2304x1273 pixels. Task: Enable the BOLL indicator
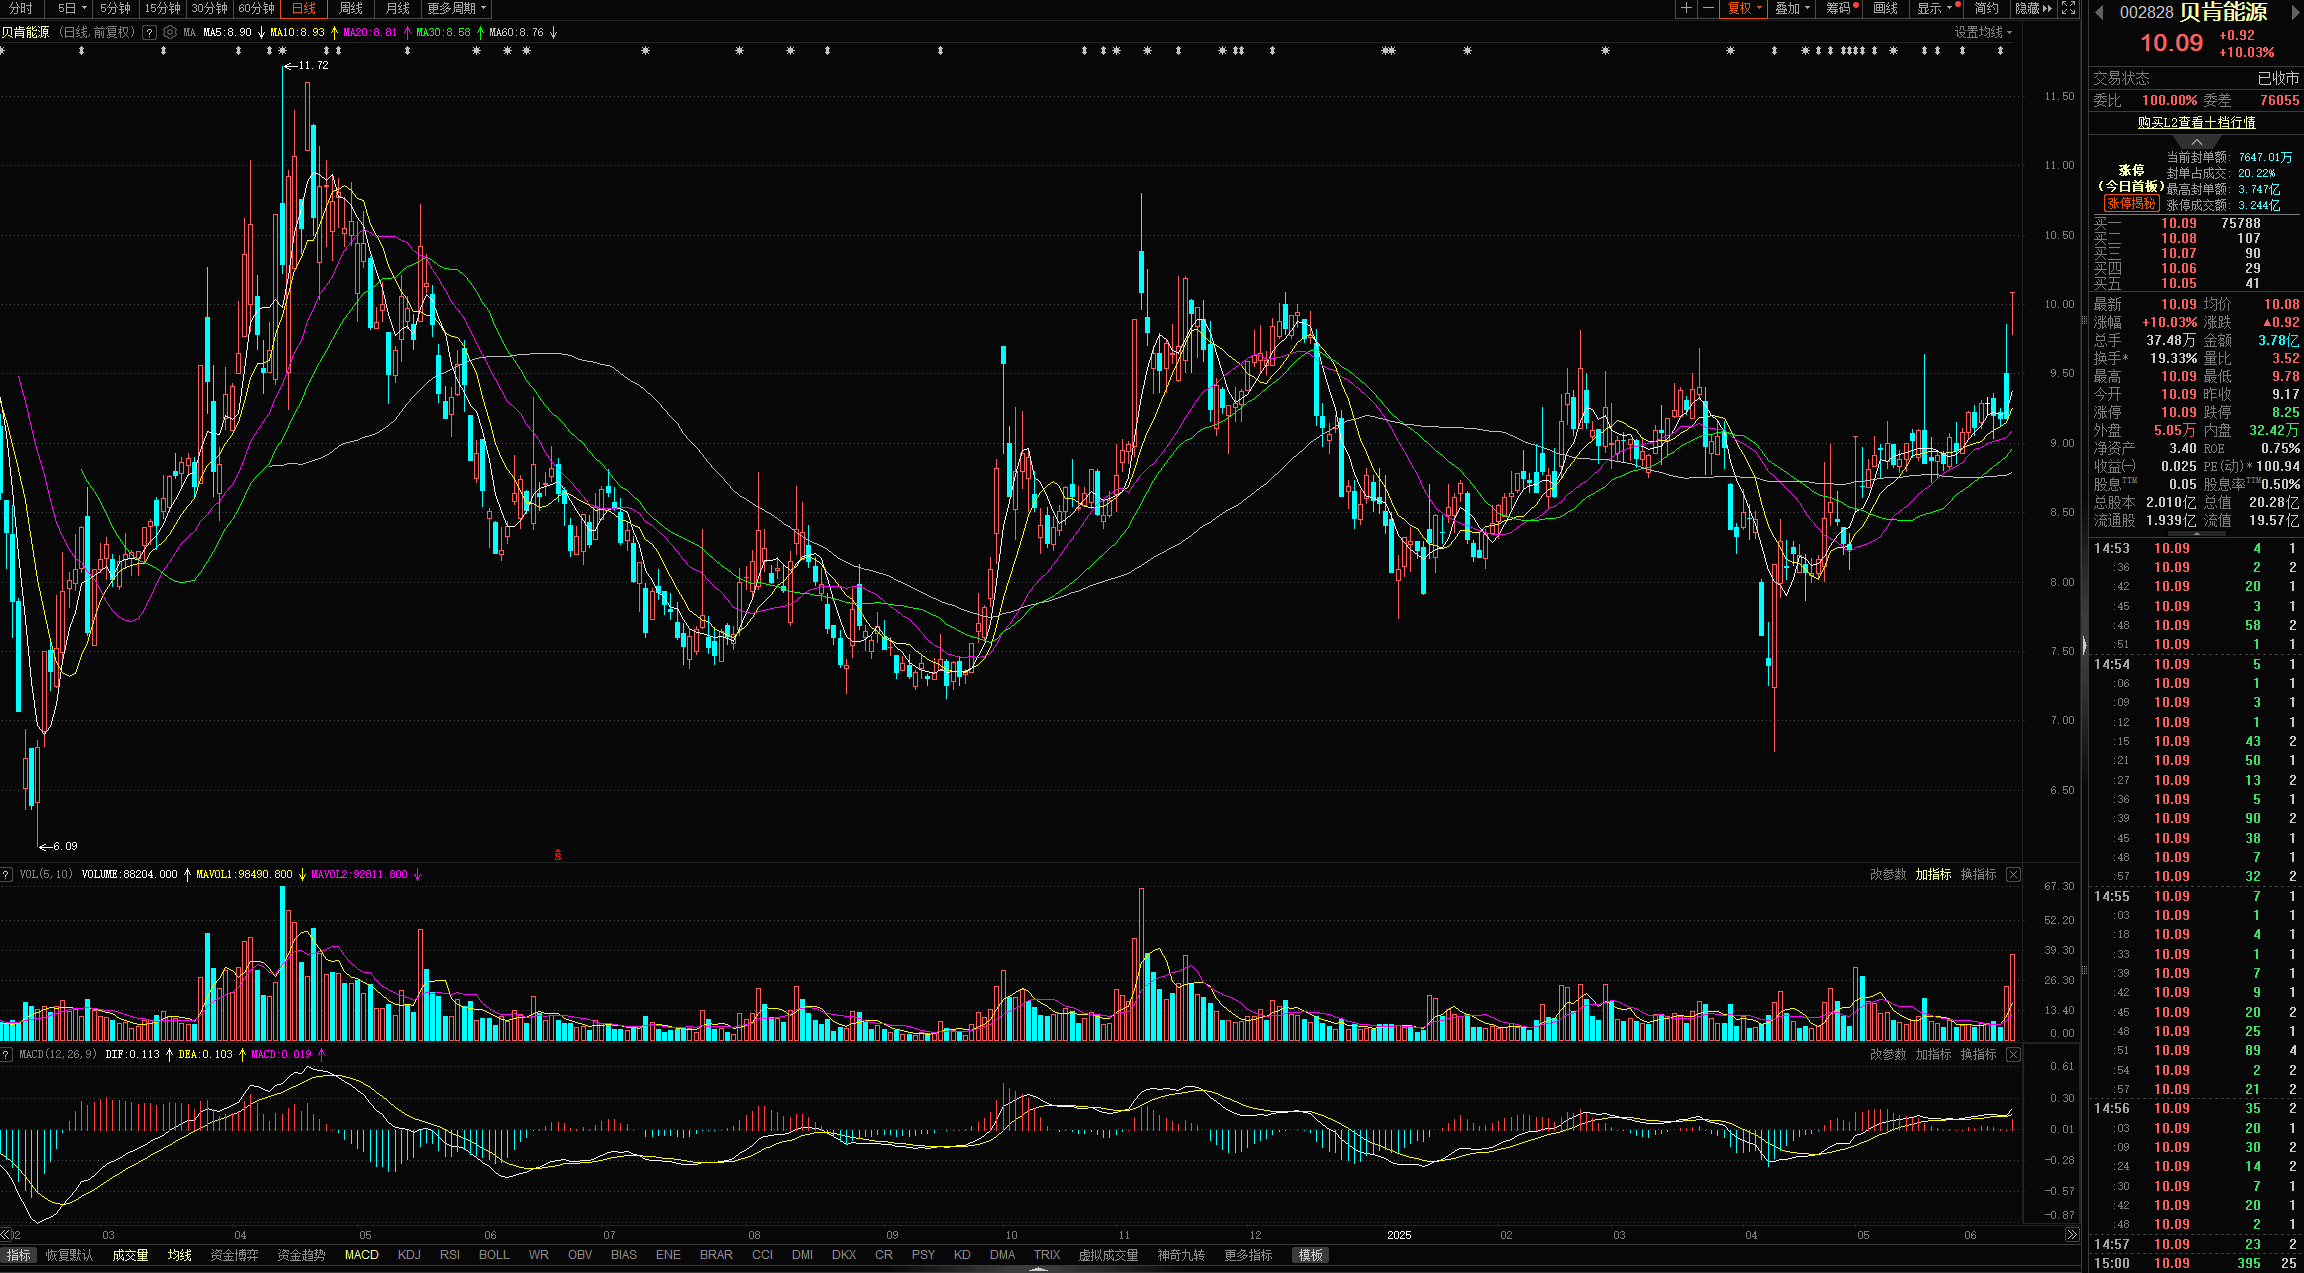[x=494, y=1255]
